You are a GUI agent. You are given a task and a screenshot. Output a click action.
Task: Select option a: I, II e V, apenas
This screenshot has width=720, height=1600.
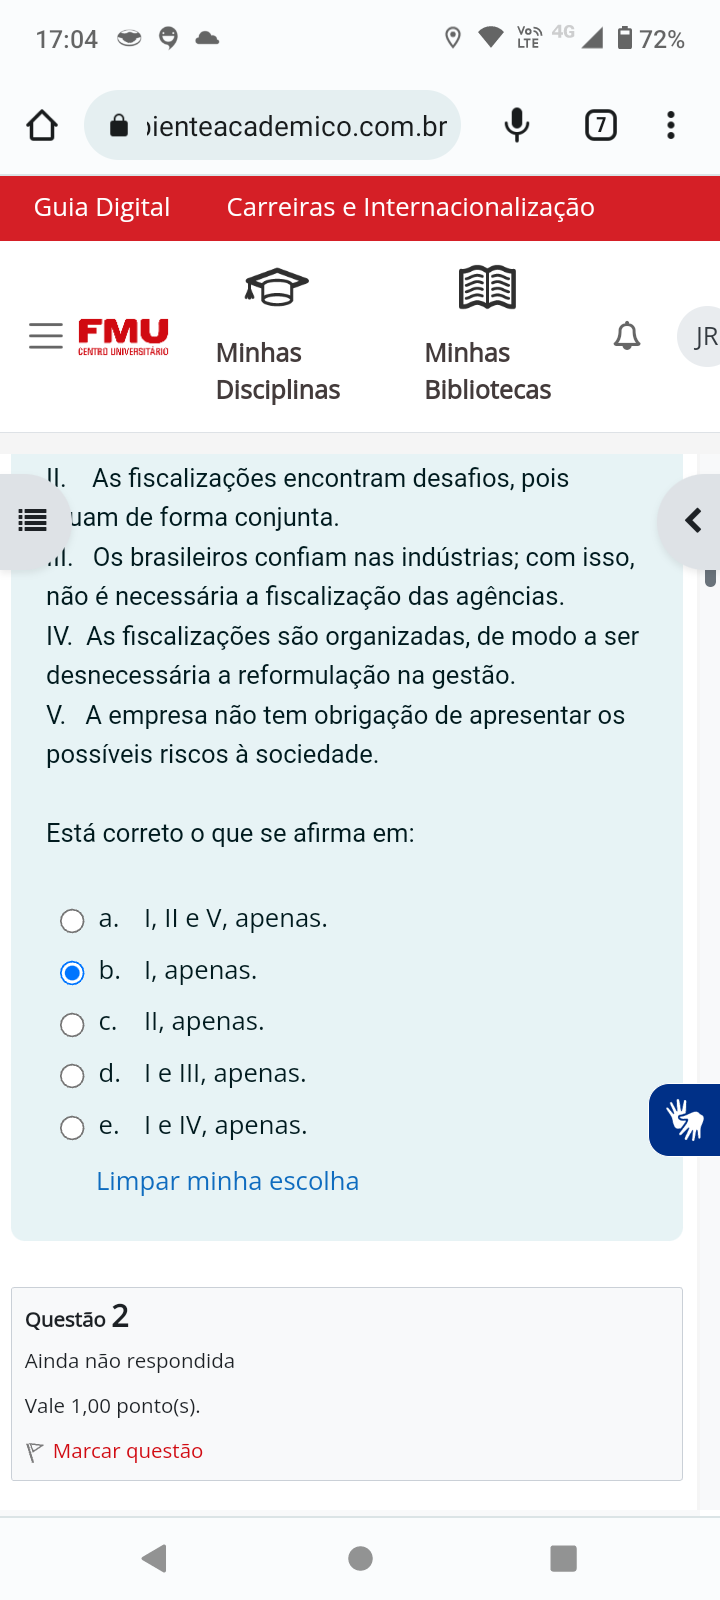point(72,920)
